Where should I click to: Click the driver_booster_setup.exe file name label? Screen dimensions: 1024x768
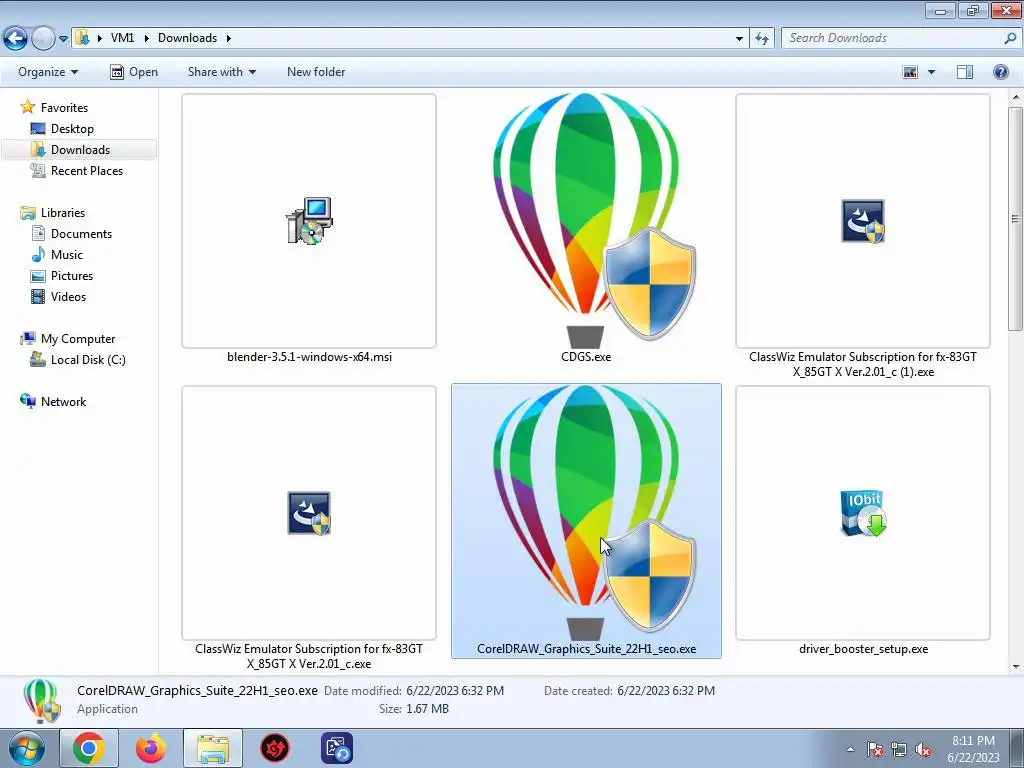(863, 648)
